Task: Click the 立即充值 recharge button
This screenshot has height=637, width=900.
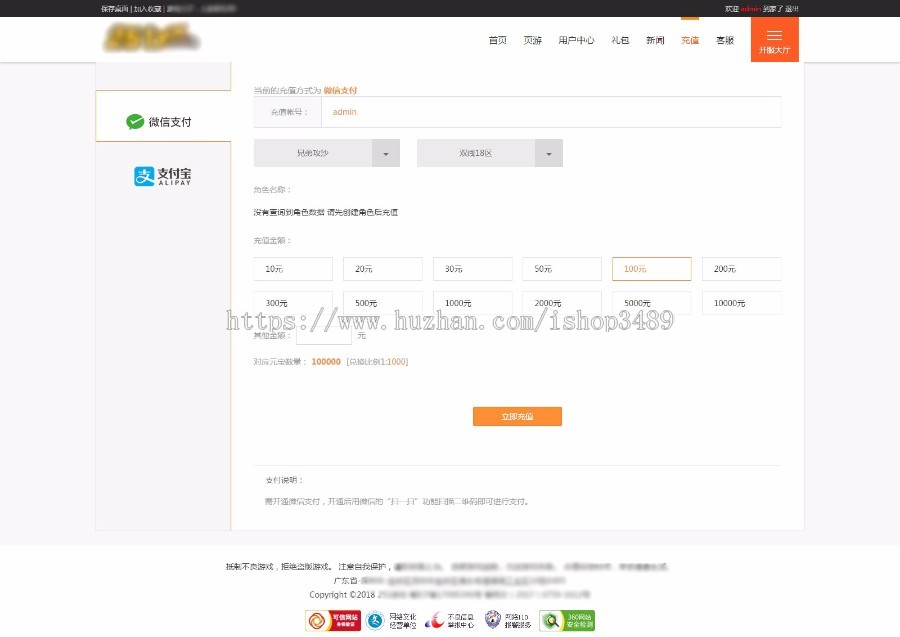Action: point(518,416)
